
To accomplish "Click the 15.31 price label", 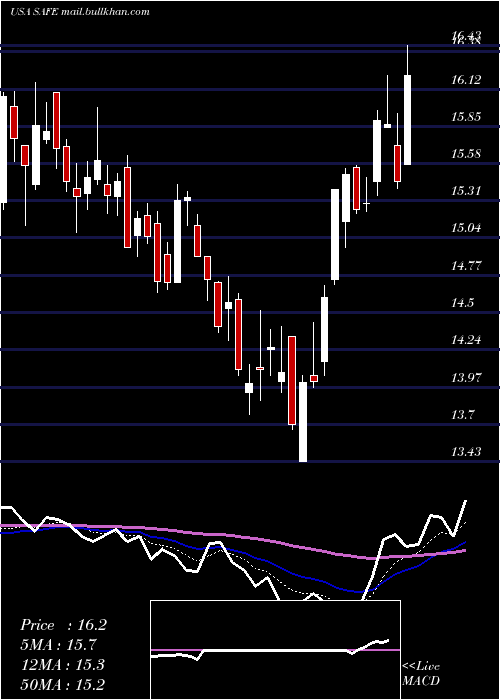I will pos(467,191).
